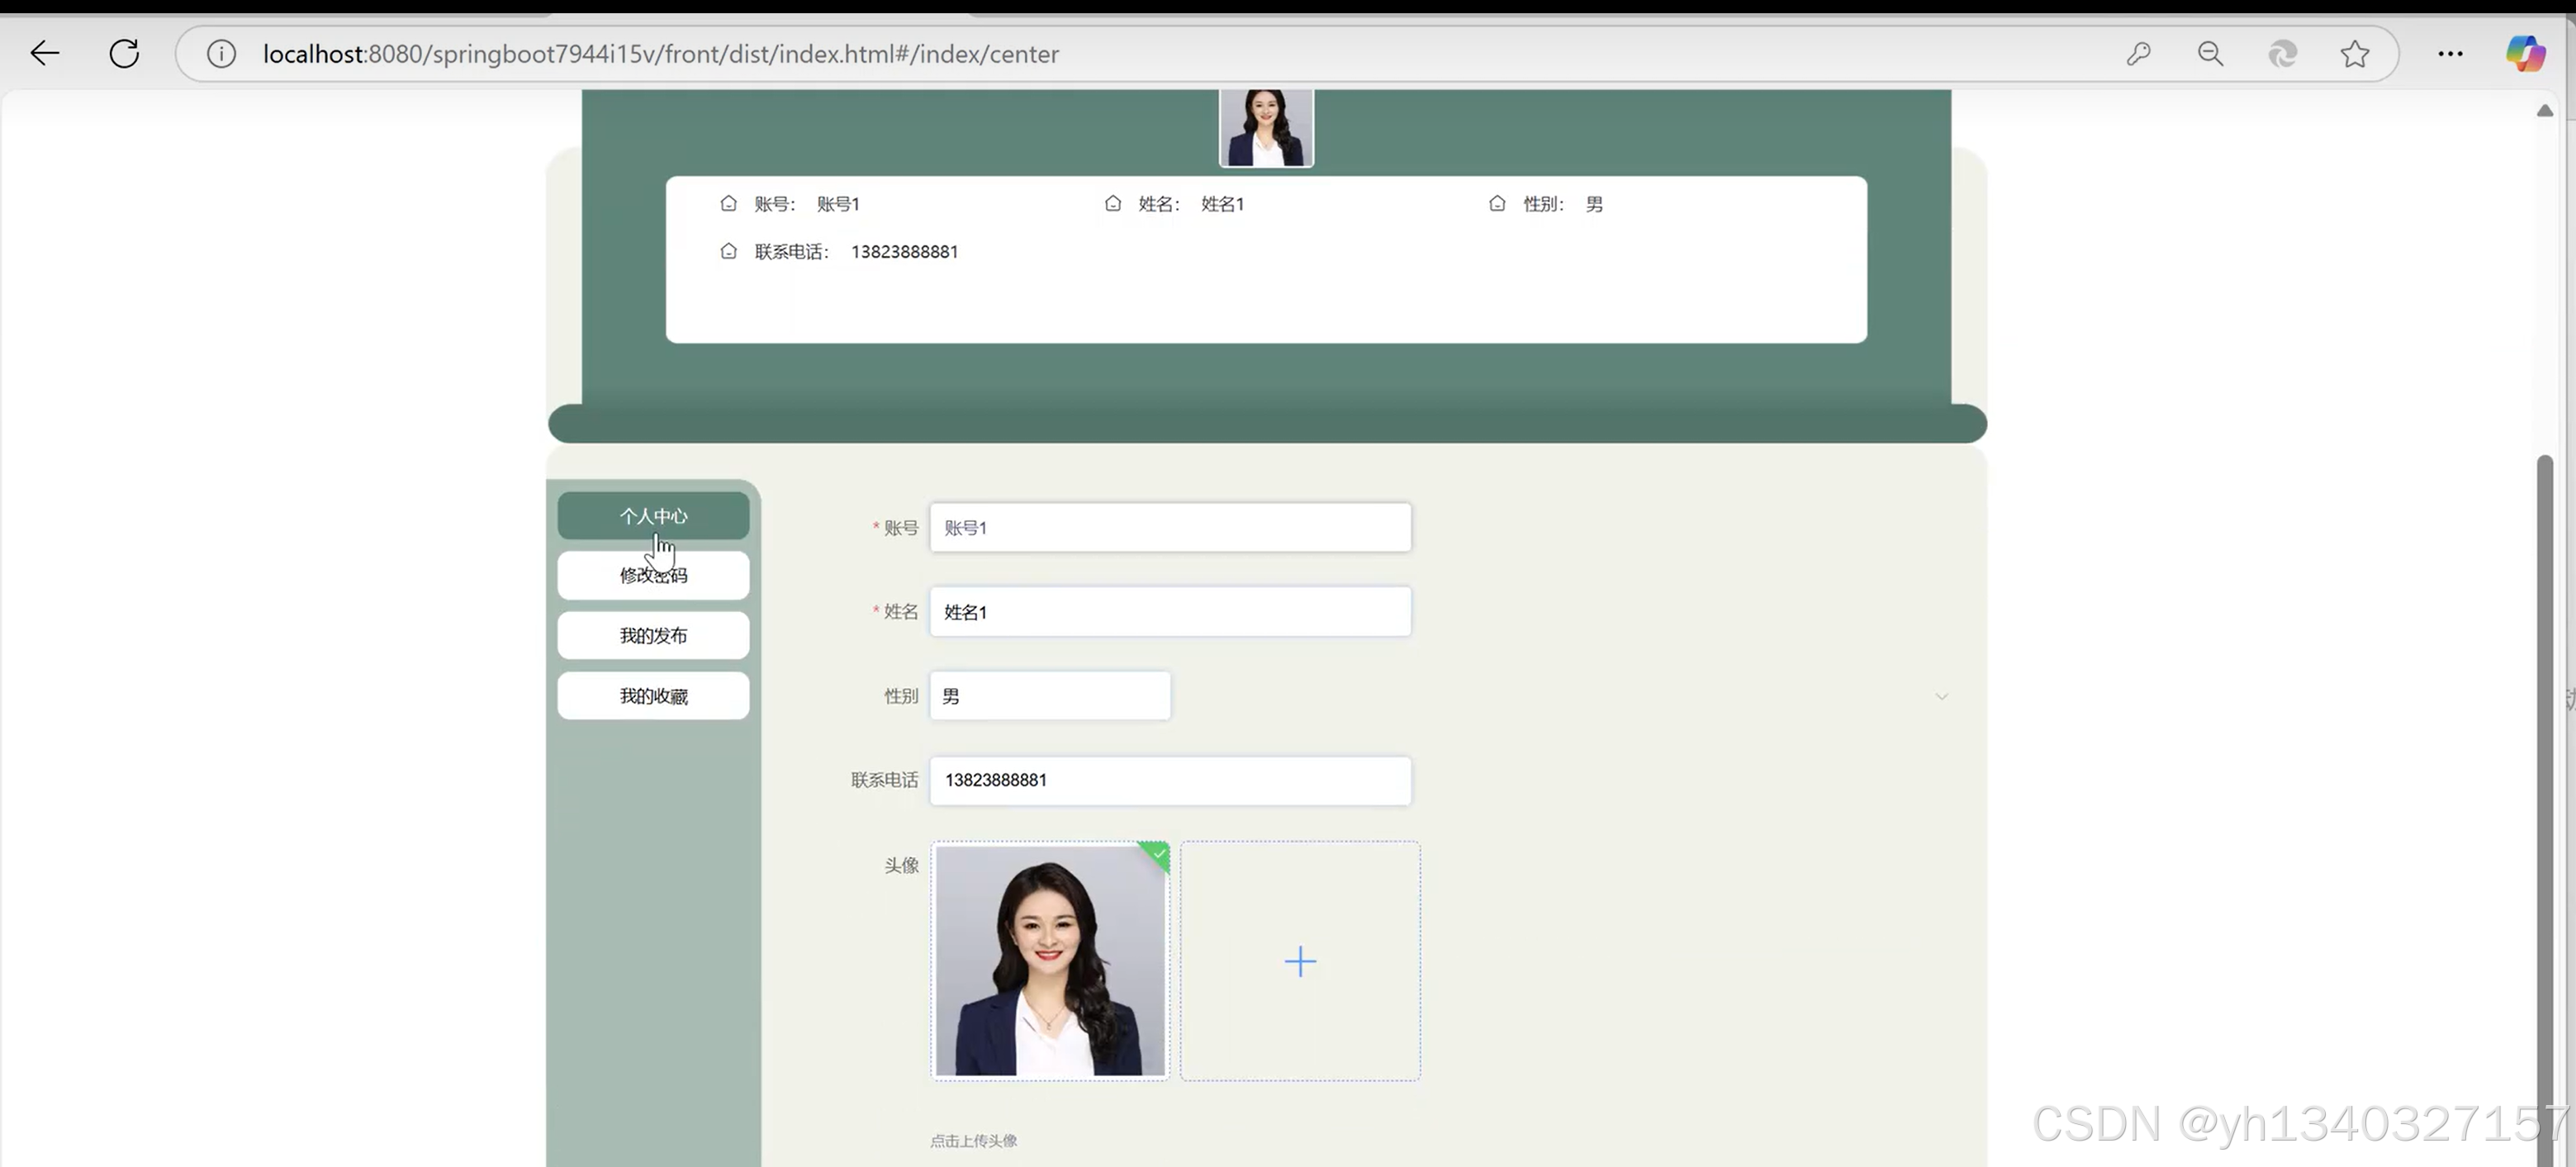Click the home icon beside 联系电话 label
The height and width of the screenshot is (1167, 2576).
pyautogui.click(x=729, y=251)
